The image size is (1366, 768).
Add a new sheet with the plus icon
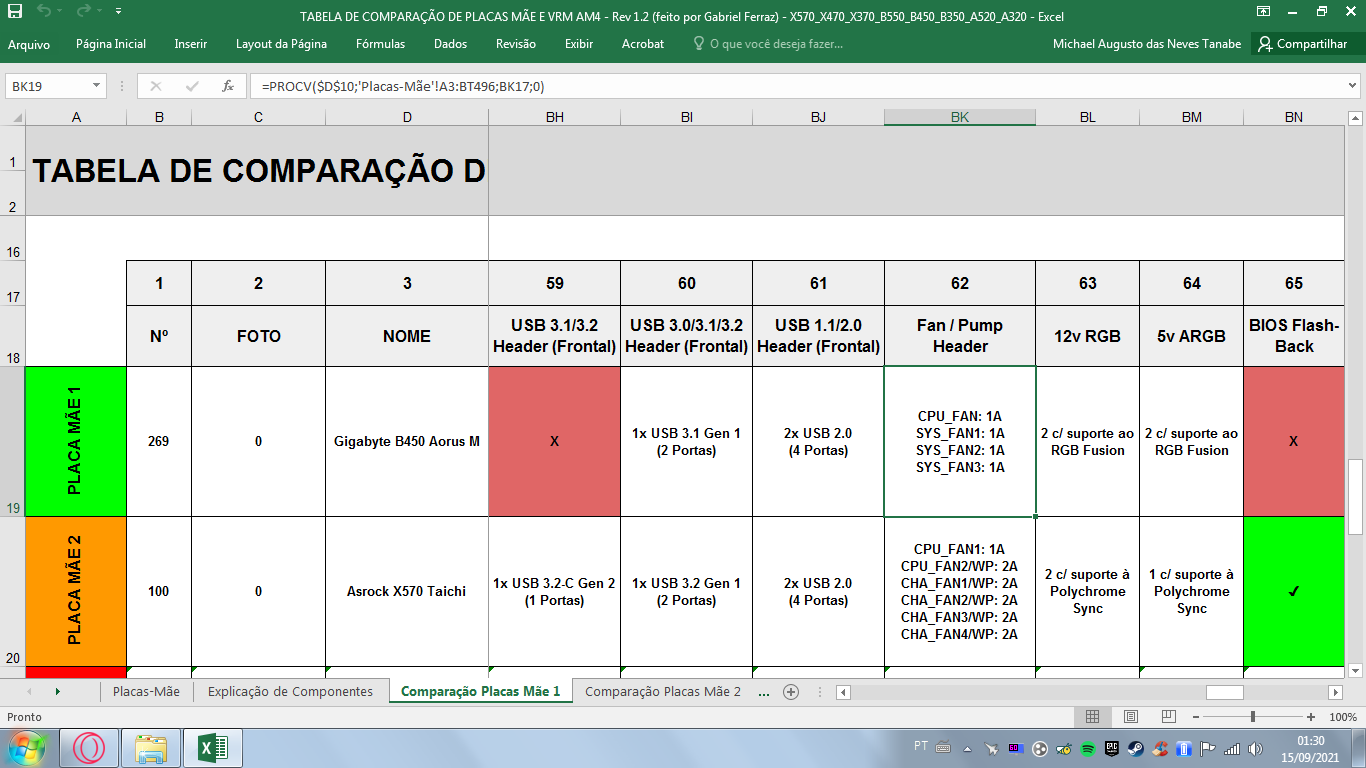[791, 691]
